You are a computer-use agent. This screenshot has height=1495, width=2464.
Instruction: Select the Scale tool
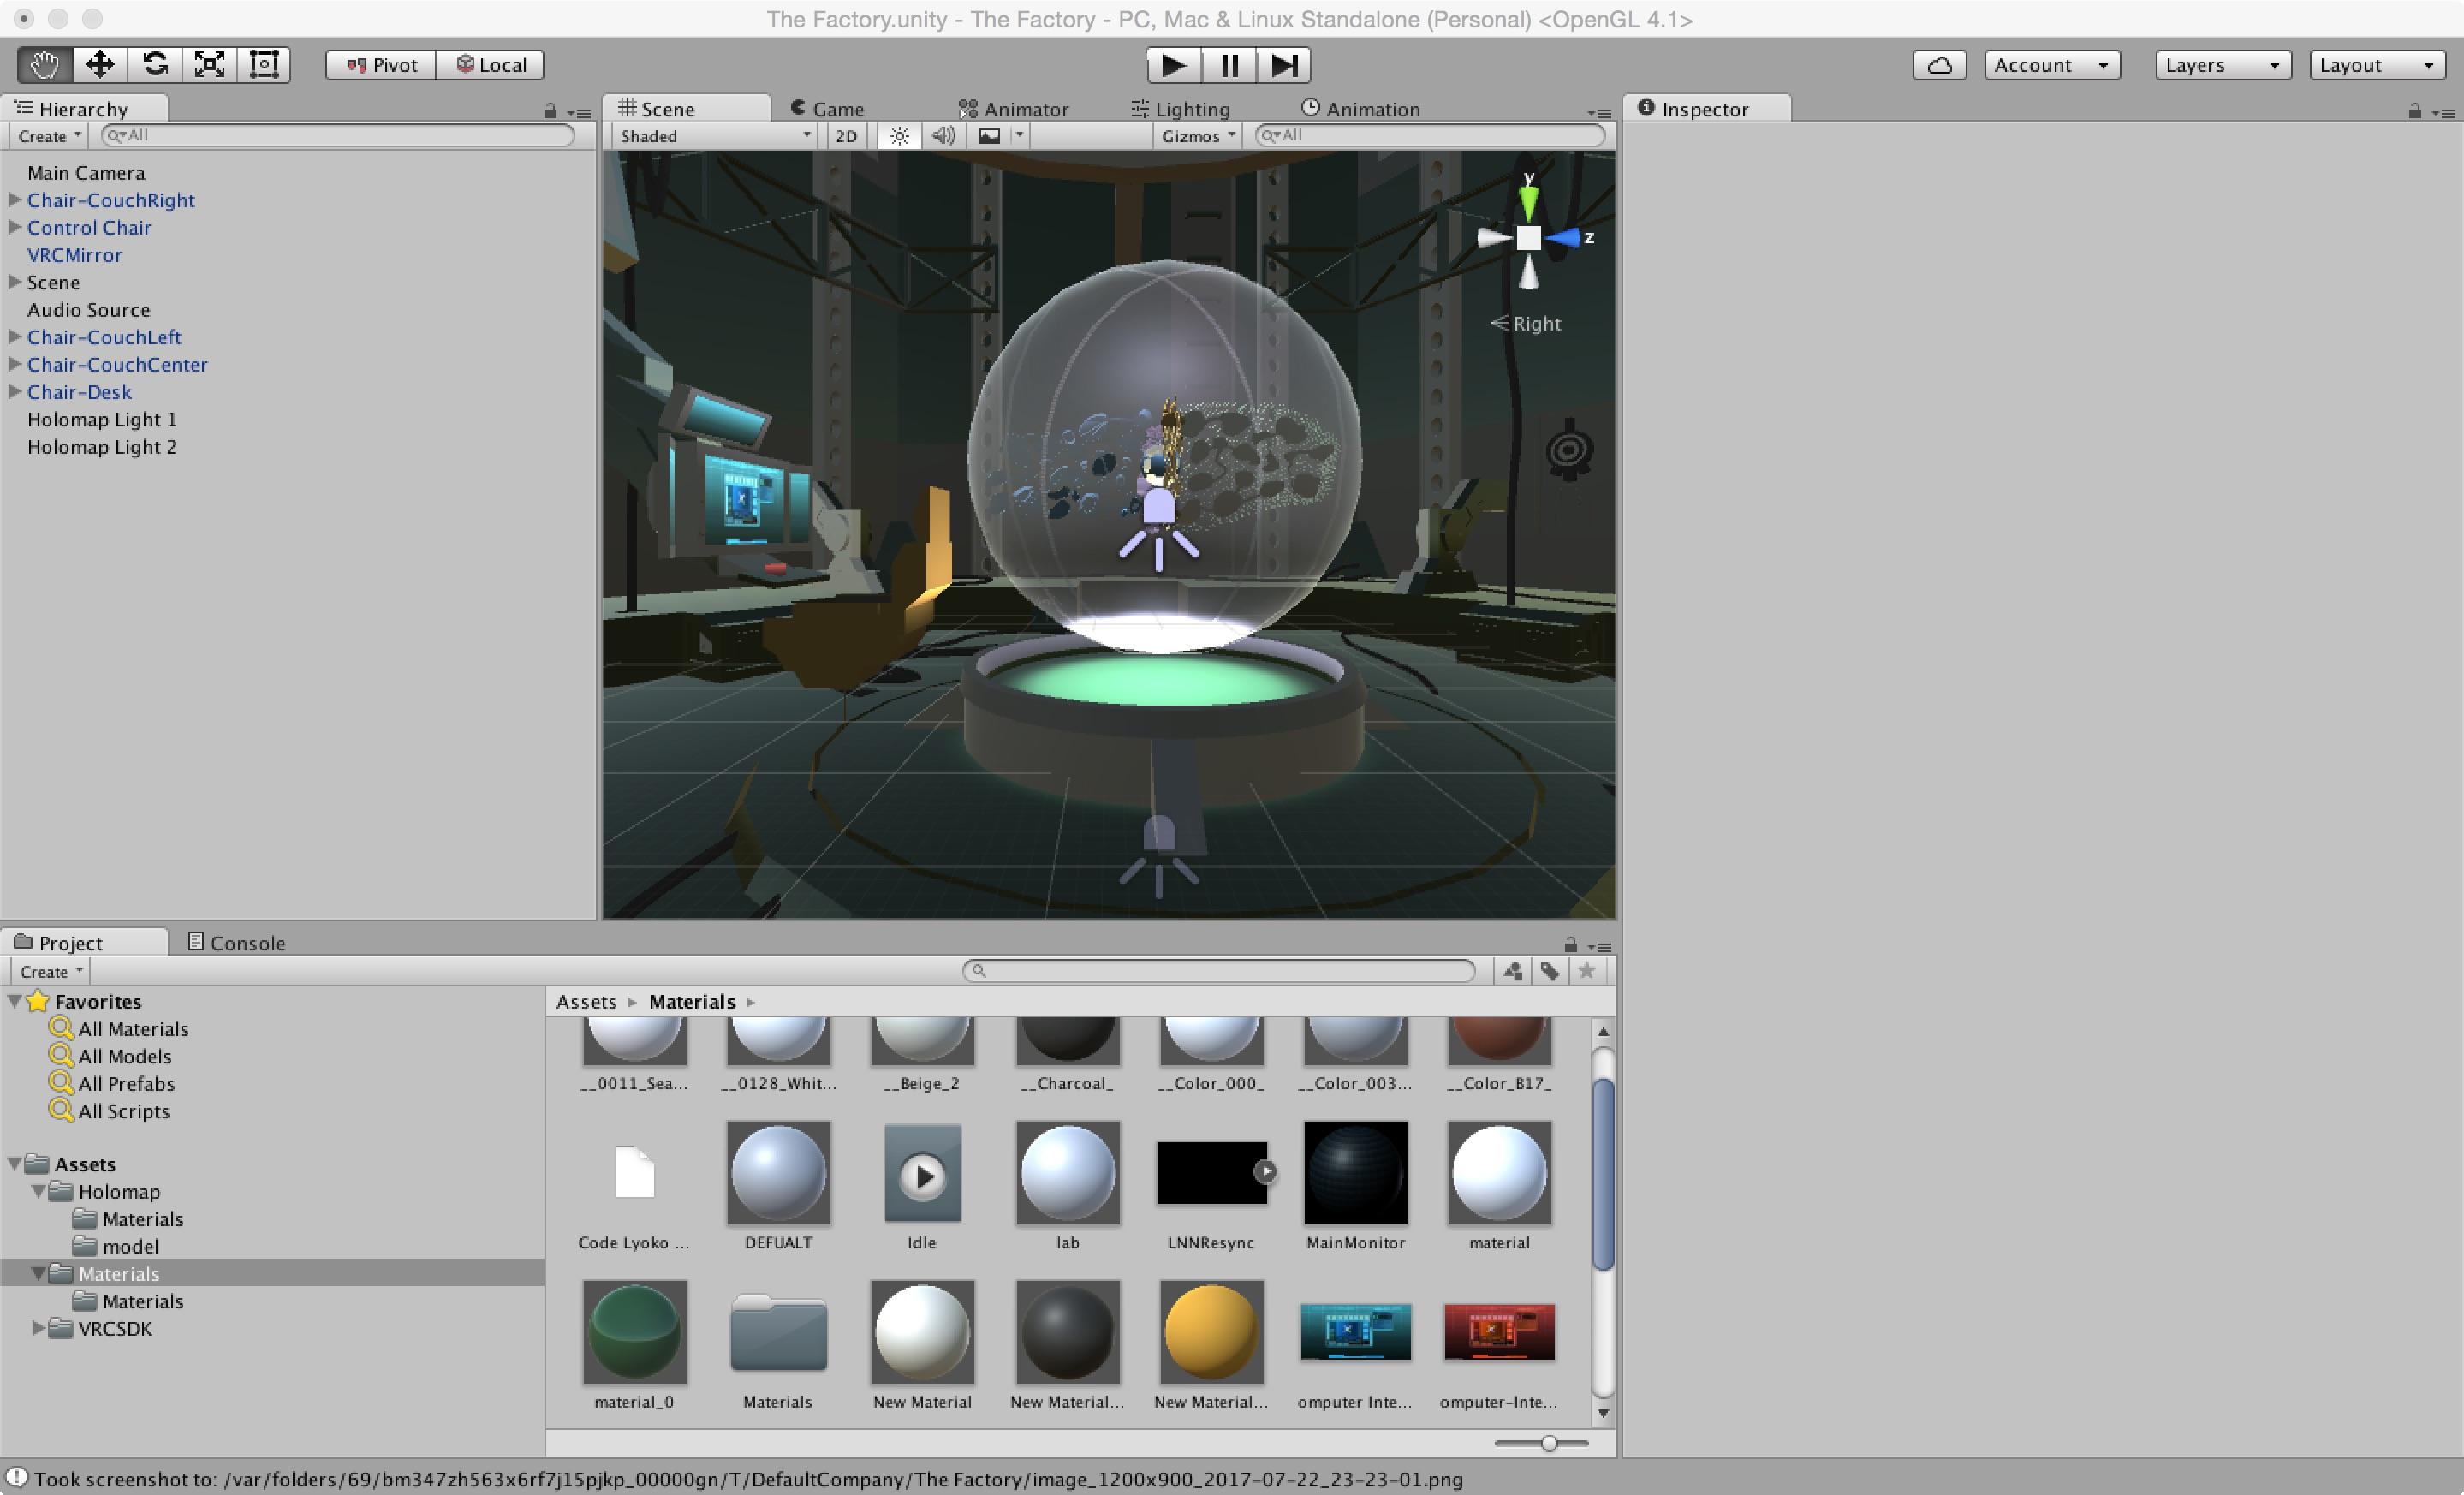pos(209,65)
